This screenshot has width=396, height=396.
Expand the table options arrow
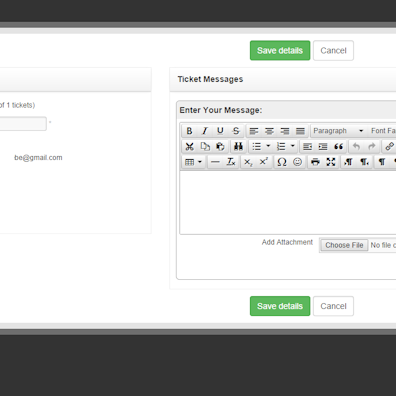click(x=200, y=162)
